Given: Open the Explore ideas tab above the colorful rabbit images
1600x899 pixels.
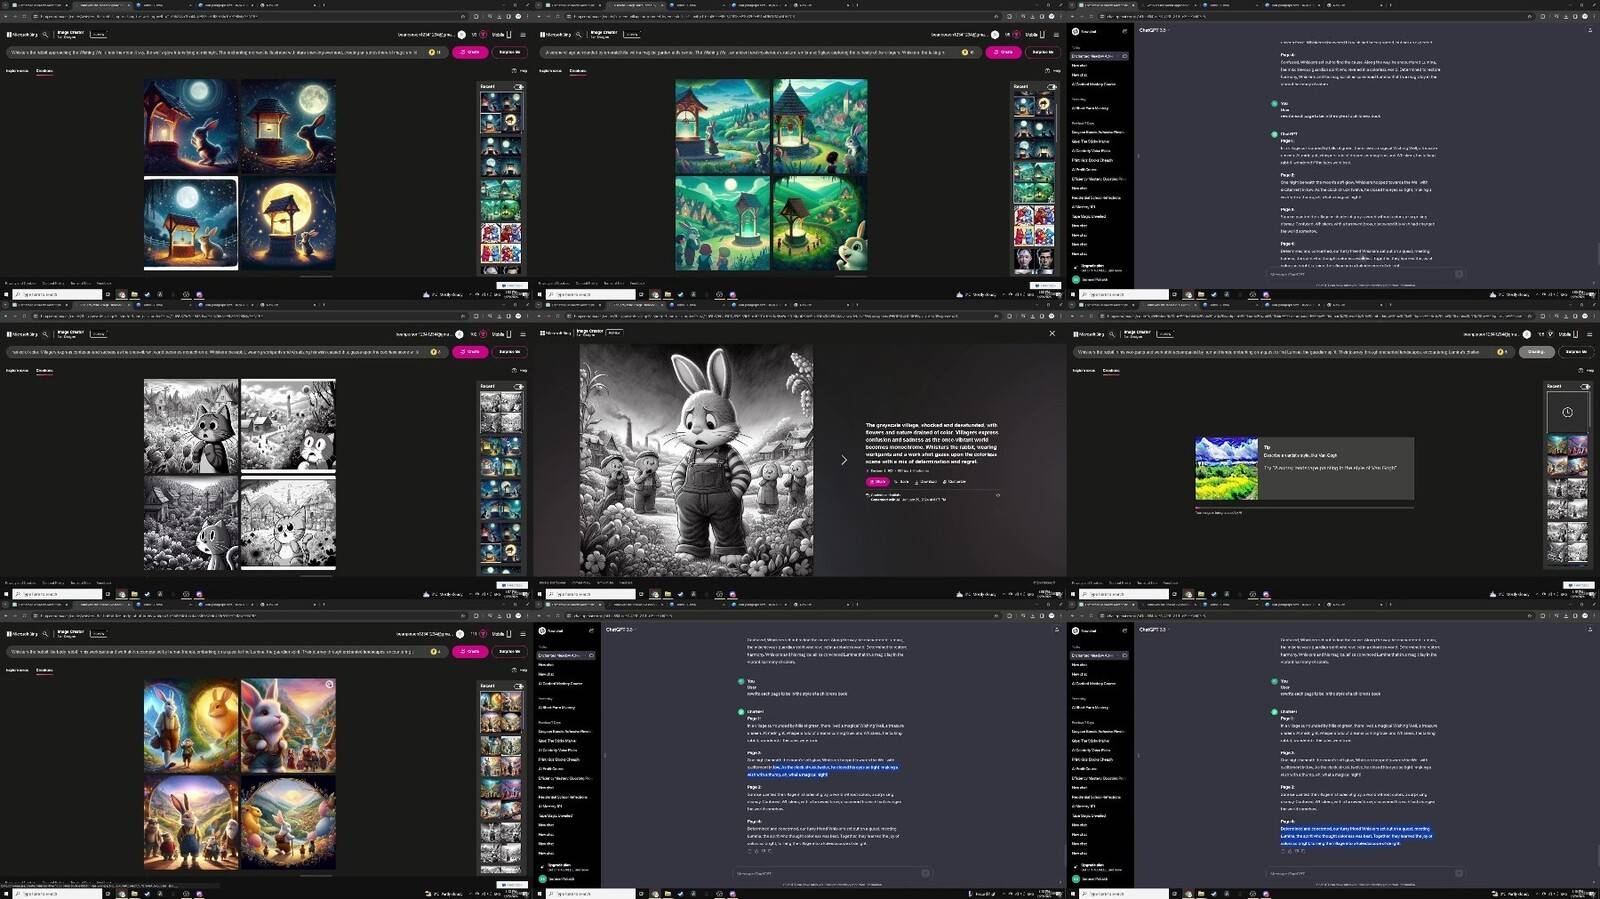Looking at the screenshot, I should (17, 670).
